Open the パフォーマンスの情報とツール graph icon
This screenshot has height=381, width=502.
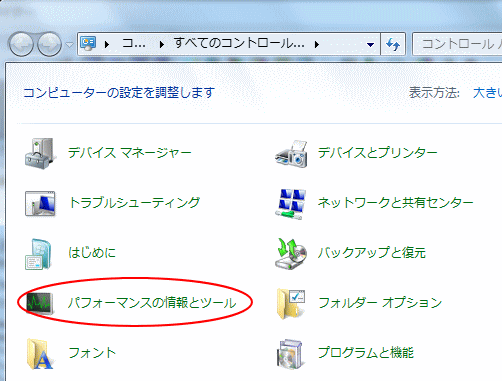40,303
